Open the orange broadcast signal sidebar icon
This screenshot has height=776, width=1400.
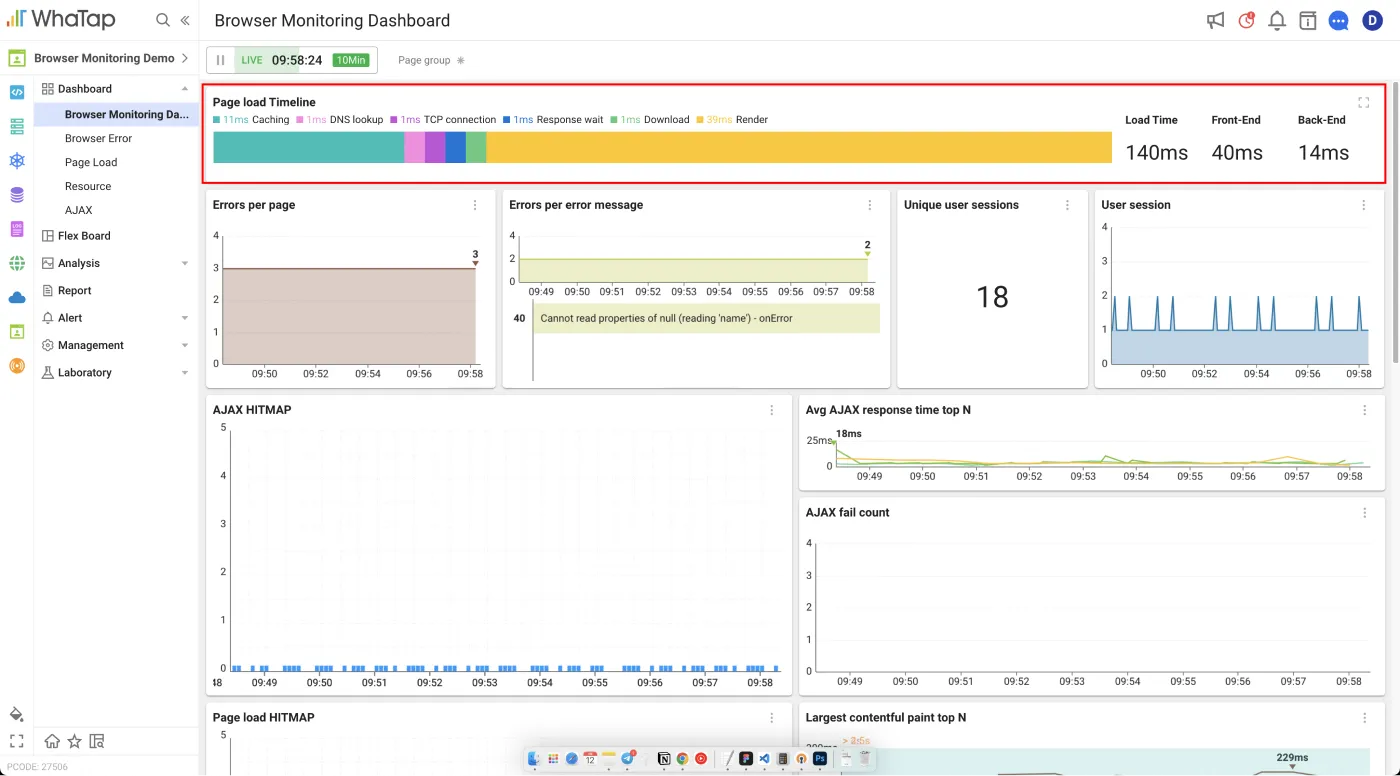[16, 365]
